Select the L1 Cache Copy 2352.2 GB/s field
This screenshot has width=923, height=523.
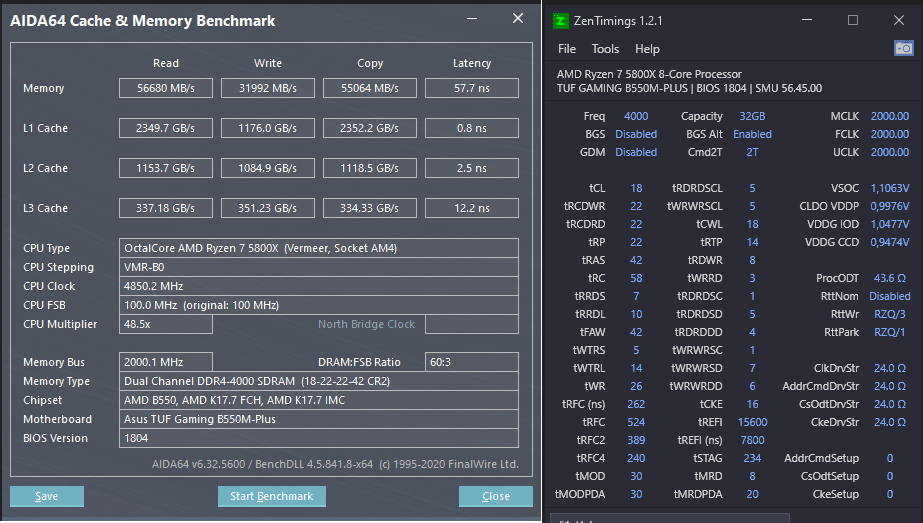tap(370, 128)
